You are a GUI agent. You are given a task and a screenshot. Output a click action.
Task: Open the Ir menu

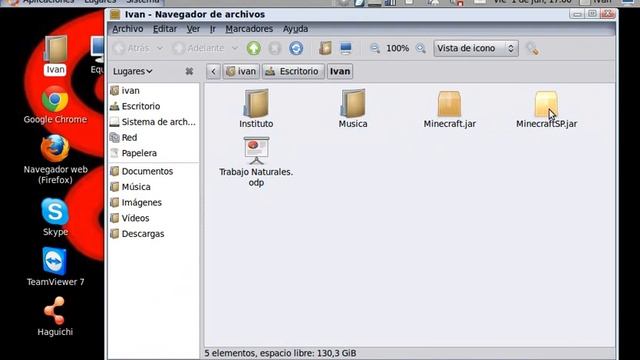coord(213,29)
